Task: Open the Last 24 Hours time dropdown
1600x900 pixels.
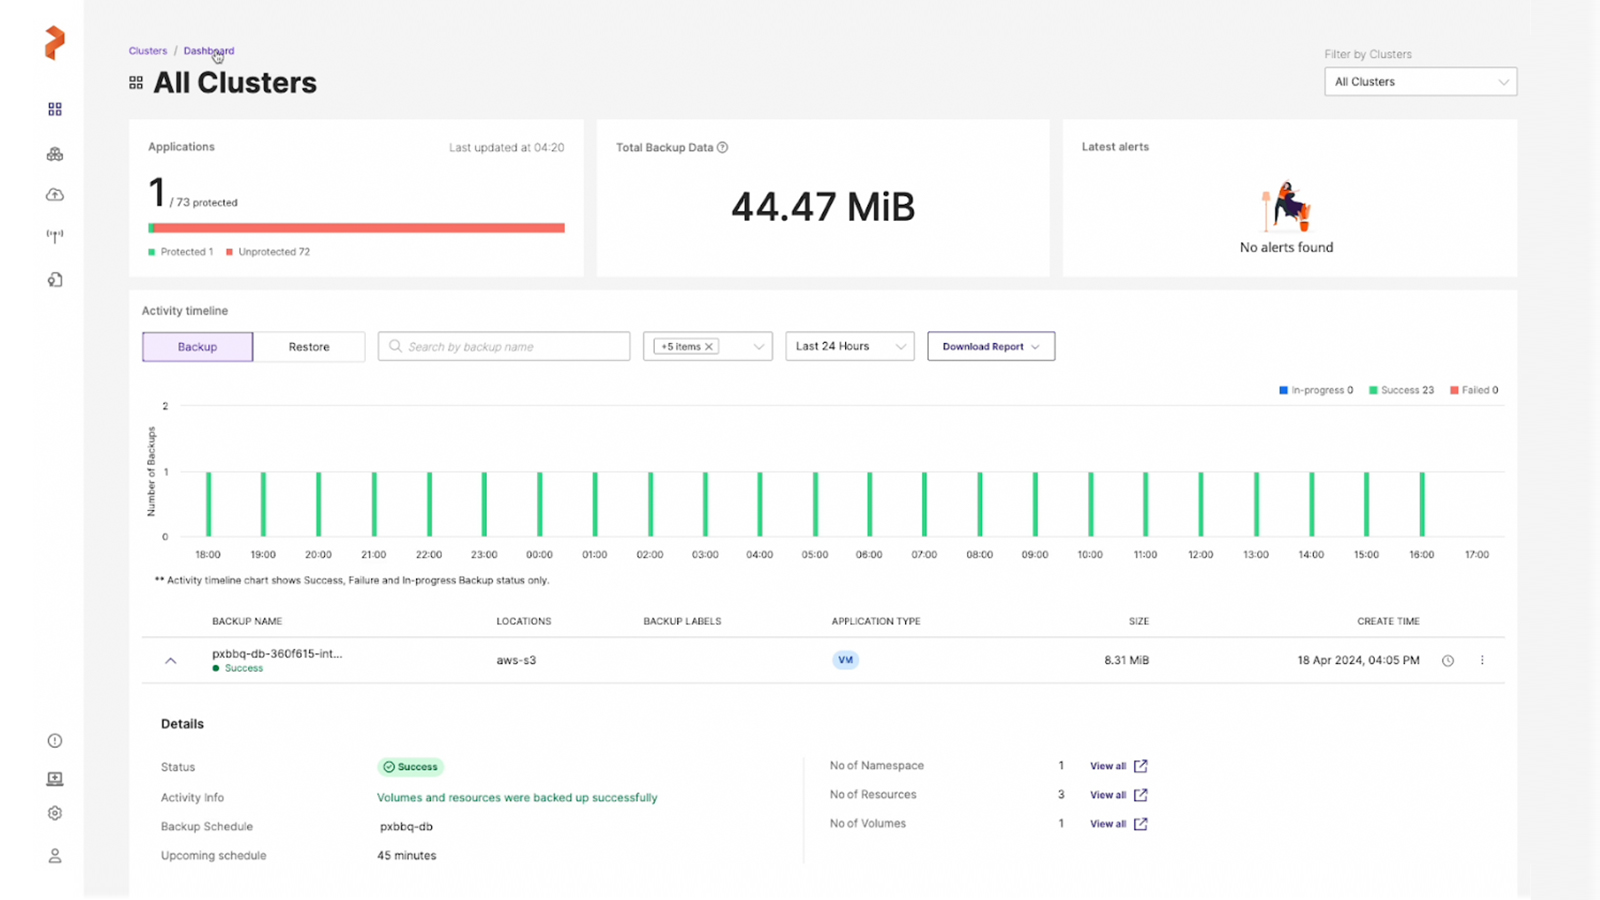Action: [x=850, y=346]
